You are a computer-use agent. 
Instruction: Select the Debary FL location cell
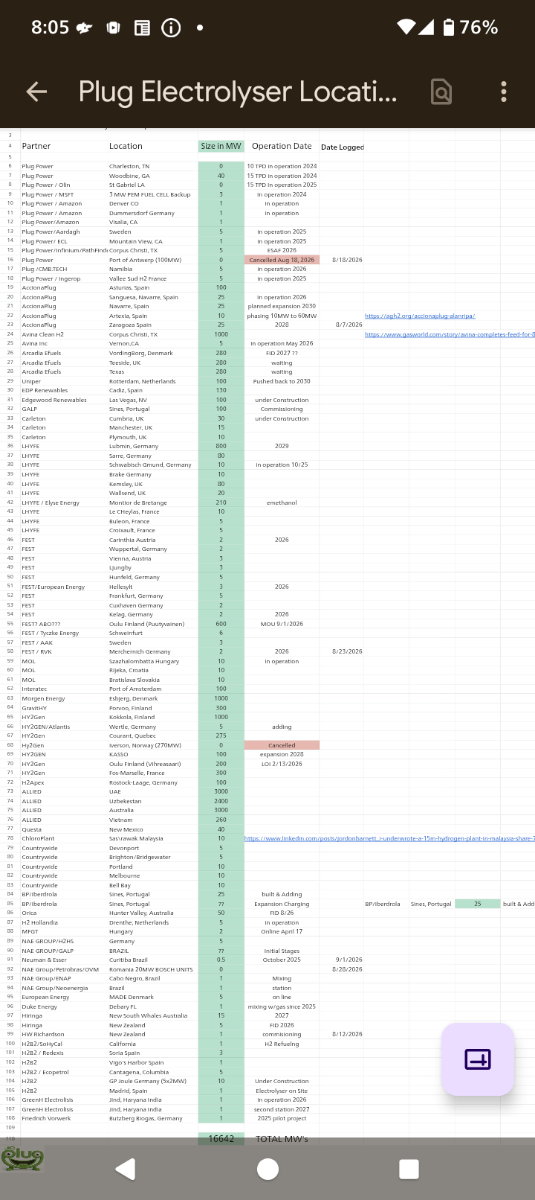[125, 1006]
